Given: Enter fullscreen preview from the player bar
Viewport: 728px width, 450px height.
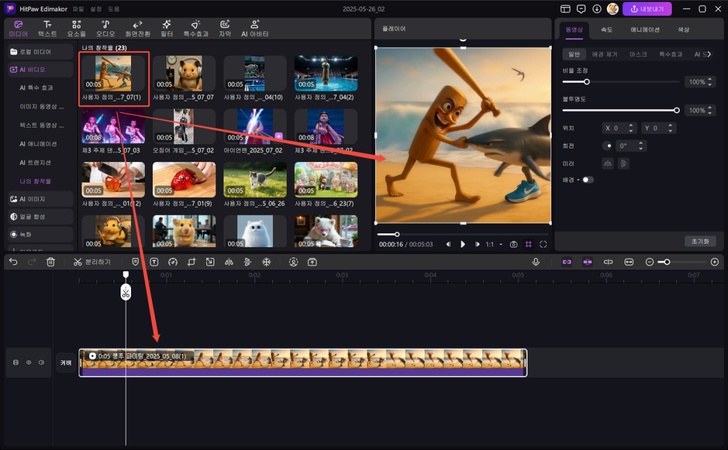Looking at the screenshot, I should [x=543, y=244].
